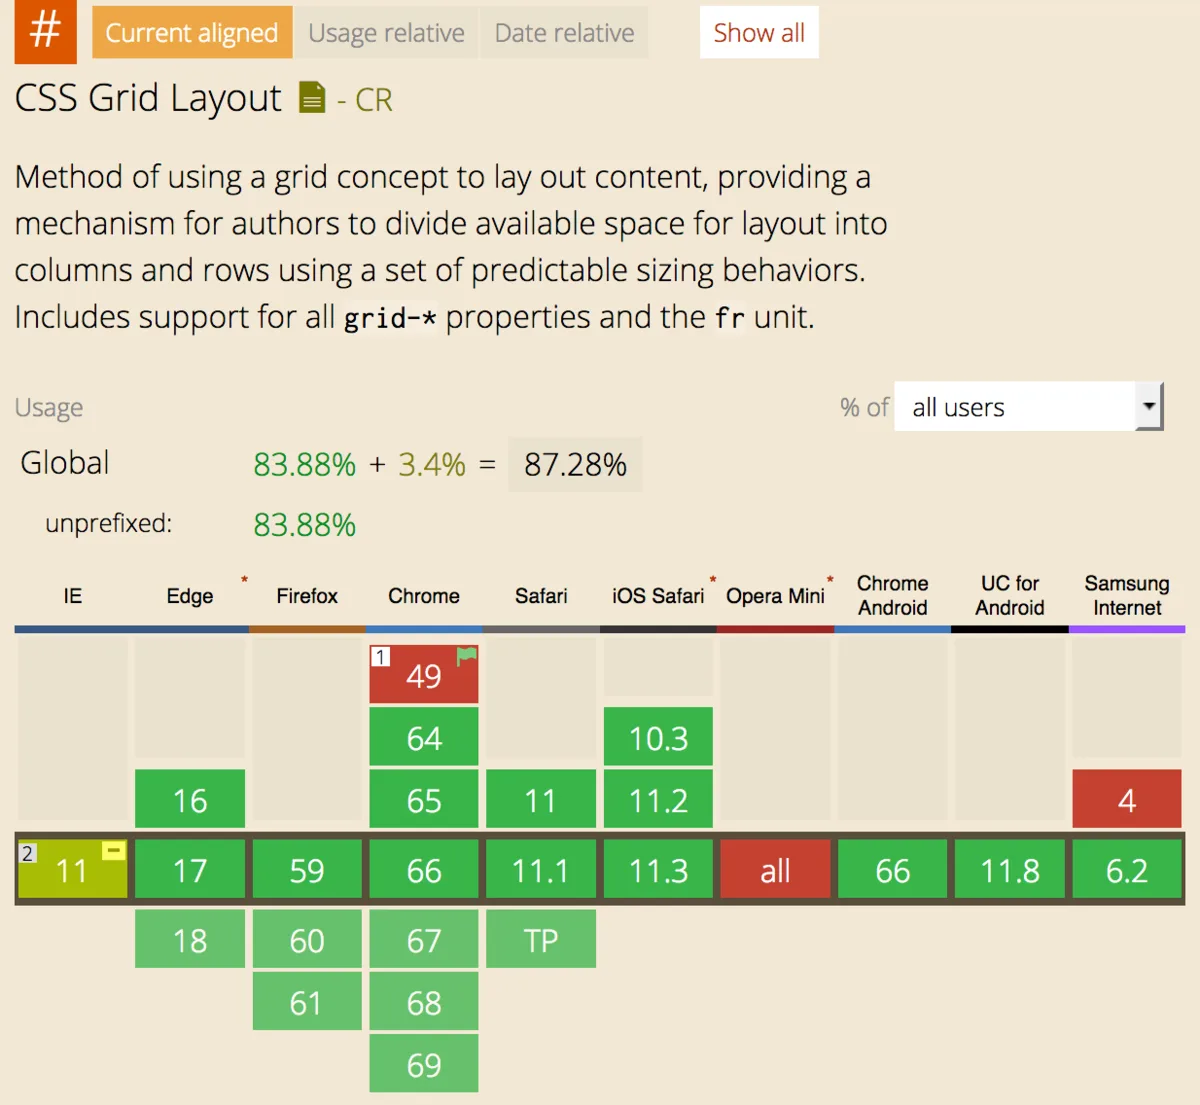Select the Opera Mini all cell
The image size is (1200, 1105).
pos(775,870)
